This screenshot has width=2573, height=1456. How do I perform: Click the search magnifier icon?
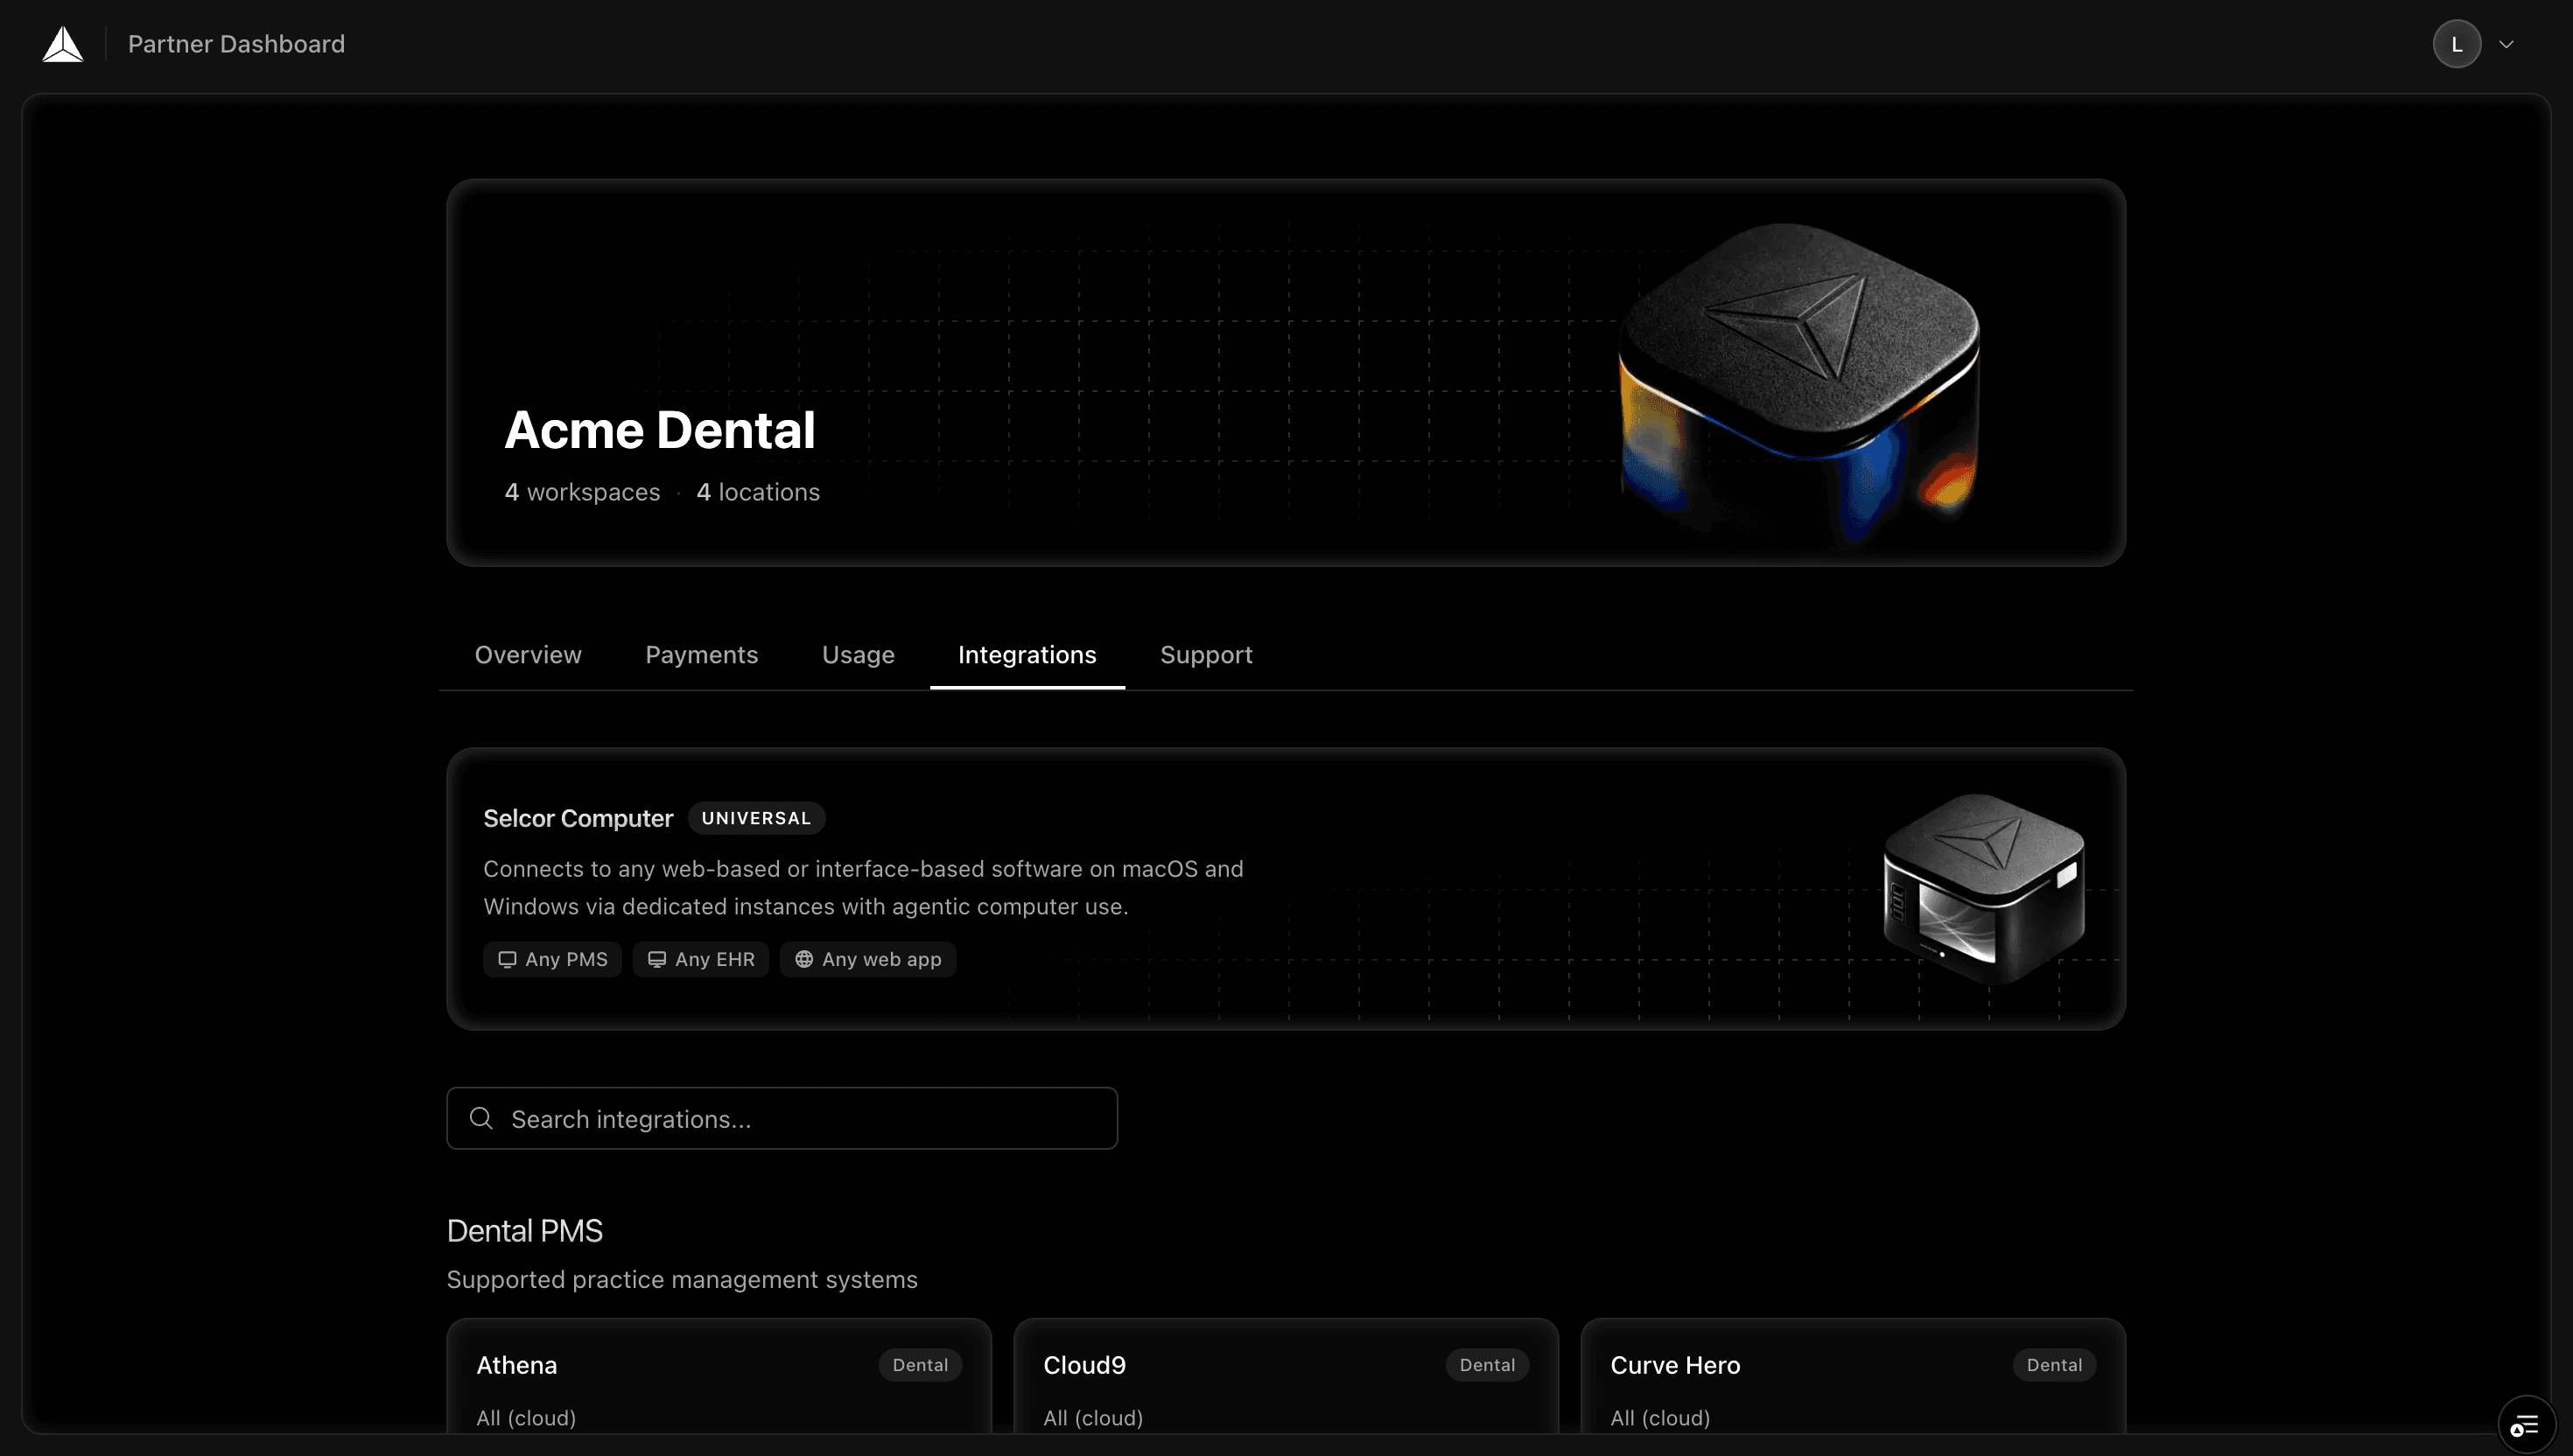point(482,1117)
